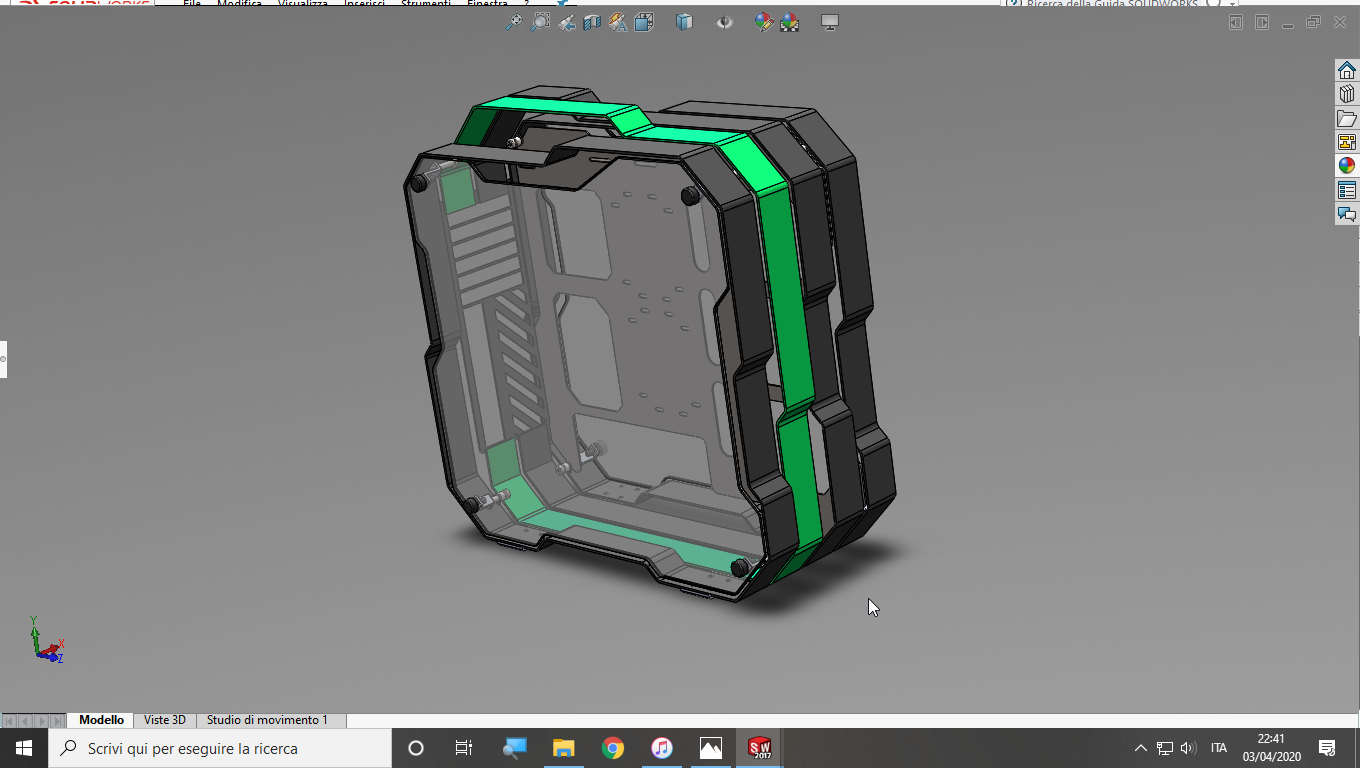Open Appearances, Scenes and Decals color ball
The width and height of the screenshot is (1360, 768).
1347,166
